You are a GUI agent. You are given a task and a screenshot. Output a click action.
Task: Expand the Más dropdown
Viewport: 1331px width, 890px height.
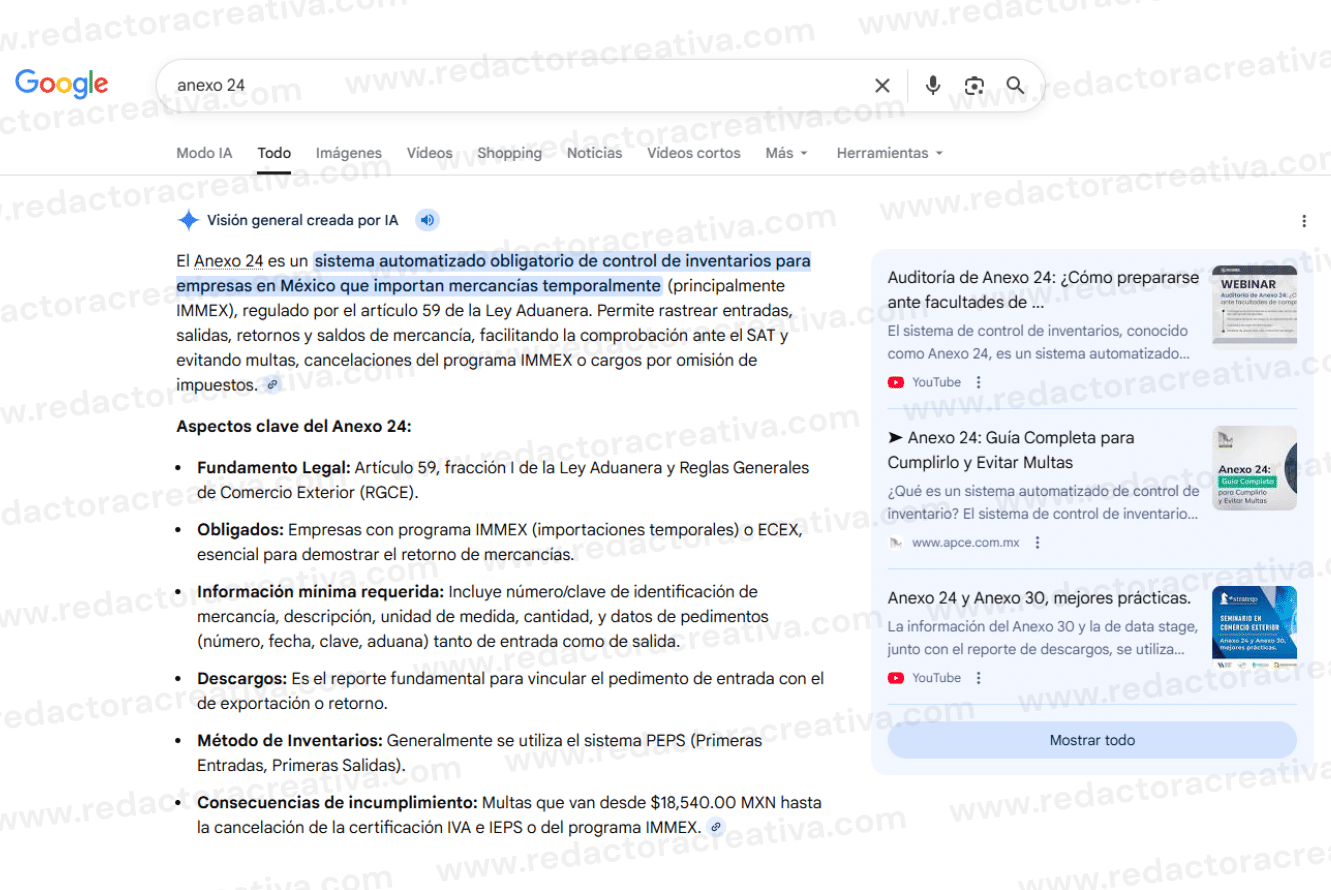point(787,153)
